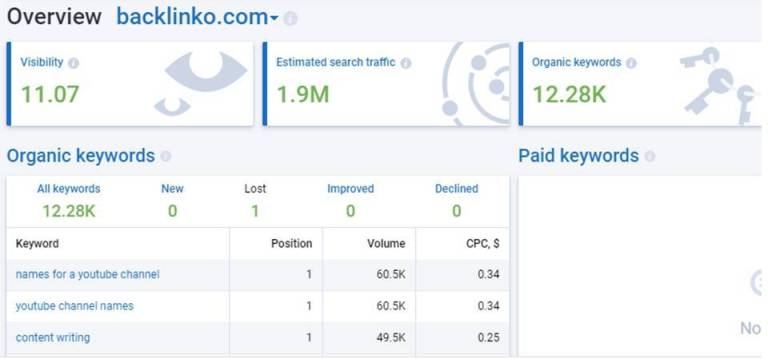Open keyword 'youtube channel names'

tap(74, 306)
